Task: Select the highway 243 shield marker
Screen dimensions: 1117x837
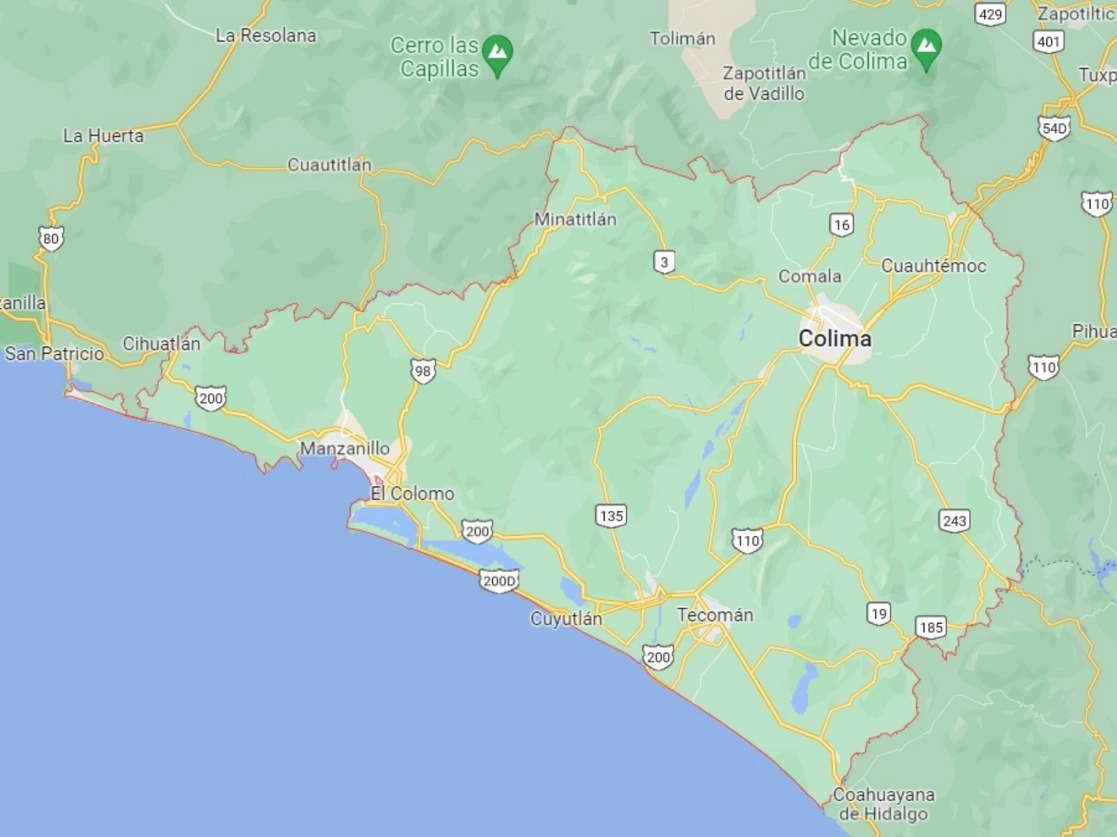Action: coord(954,521)
